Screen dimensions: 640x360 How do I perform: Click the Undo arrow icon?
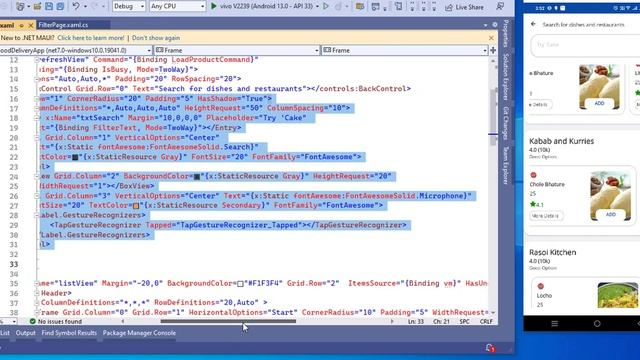tap(76, 6)
